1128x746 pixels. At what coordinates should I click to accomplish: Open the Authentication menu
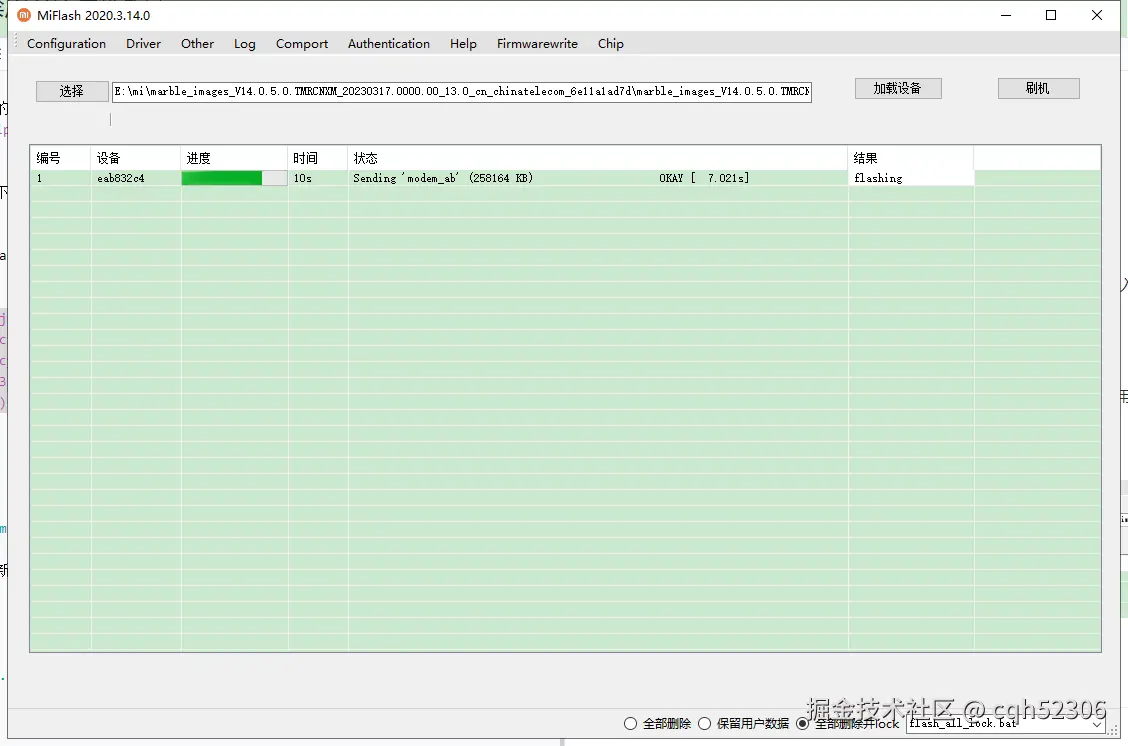coord(388,44)
